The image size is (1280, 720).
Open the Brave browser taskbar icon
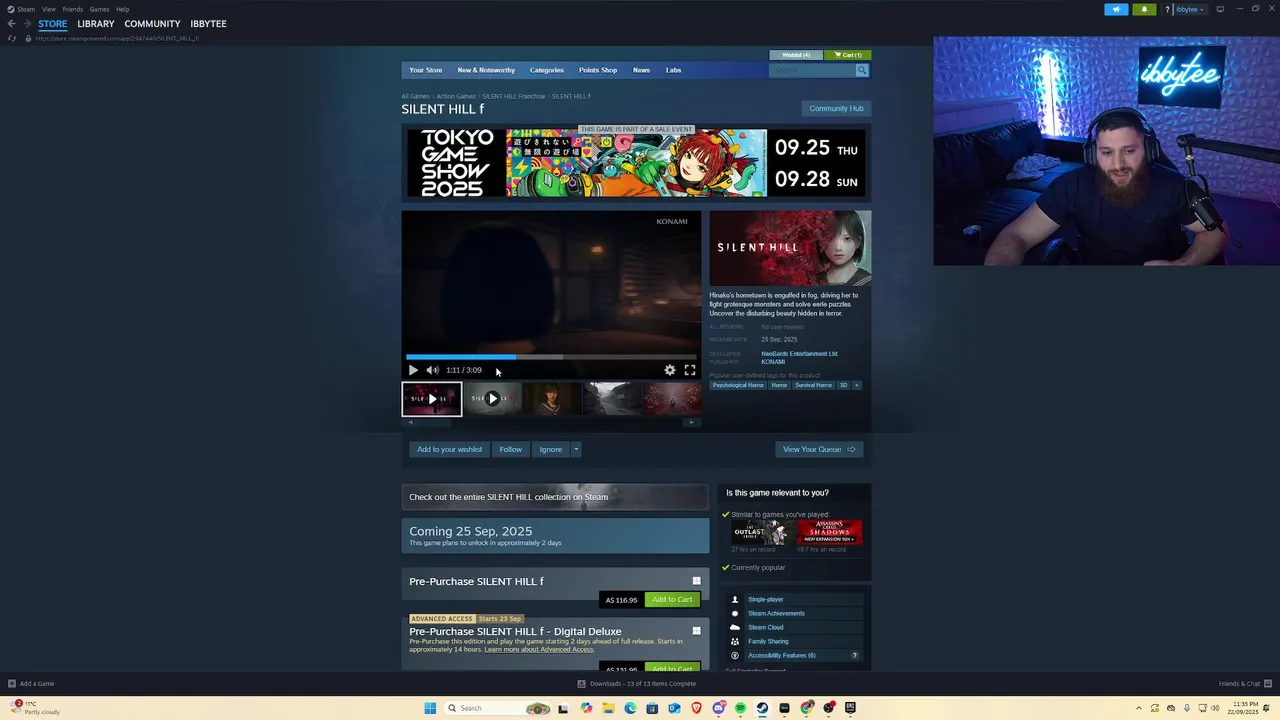[696, 708]
